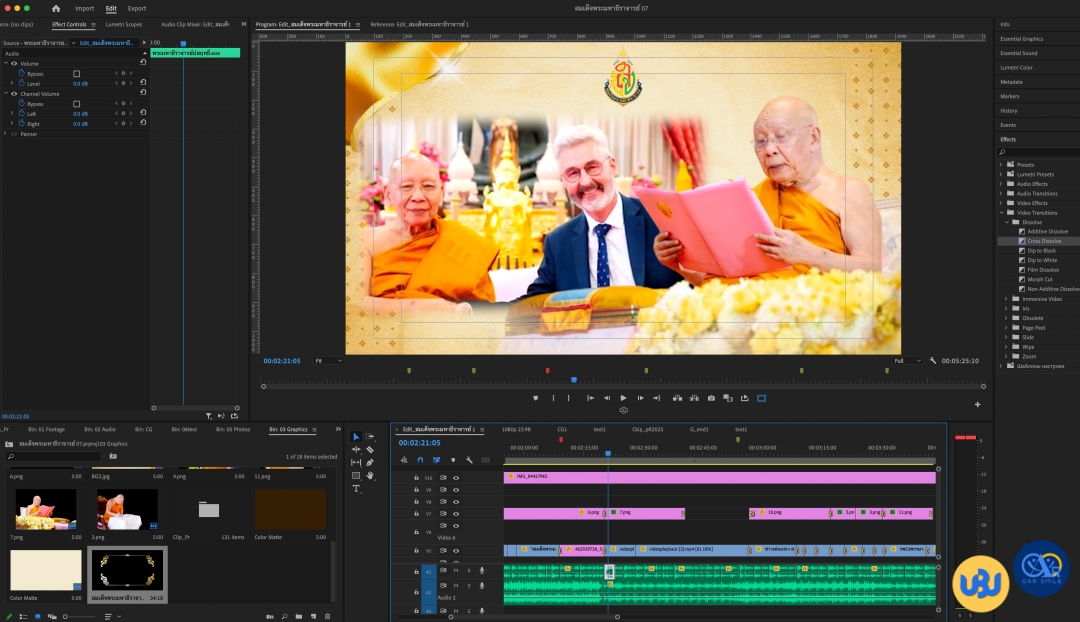Switch to the Lumetri Scopes tab
The height and width of the screenshot is (622, 1080).
124,24
